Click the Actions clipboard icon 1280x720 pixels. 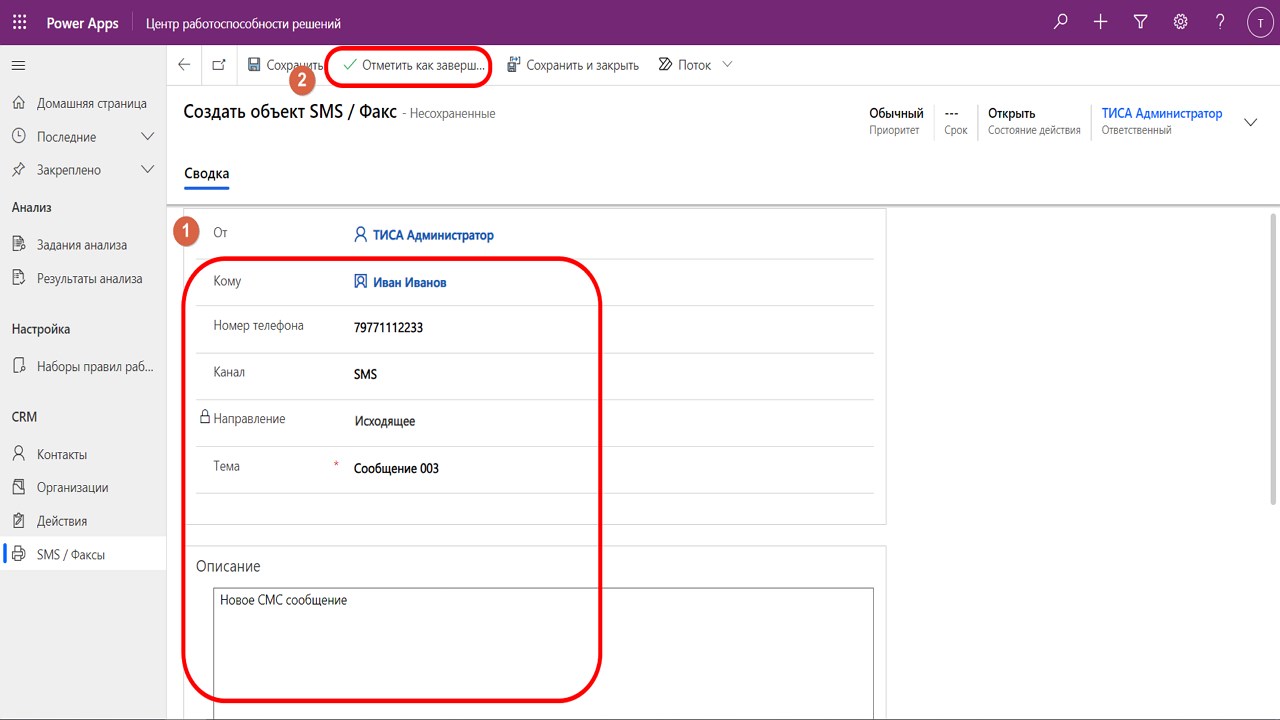[18, 521]
